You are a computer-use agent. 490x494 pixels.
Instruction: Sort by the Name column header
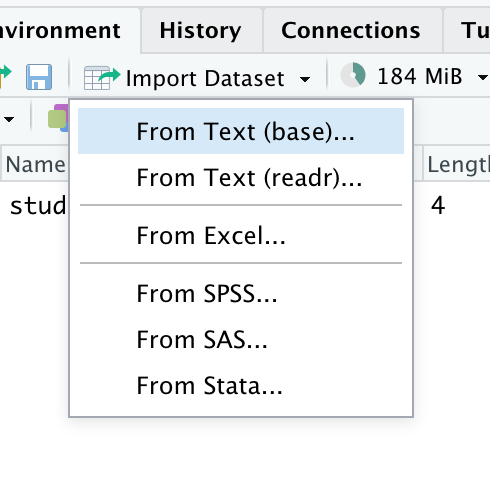35,164
